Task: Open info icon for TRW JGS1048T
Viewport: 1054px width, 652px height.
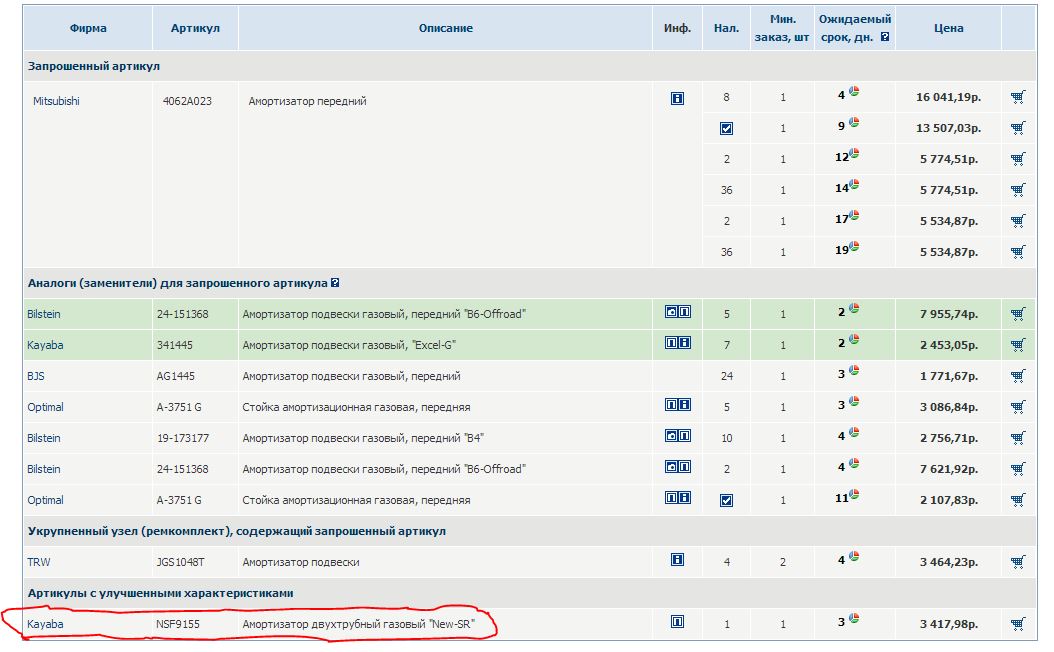Action: (x=678, y=560)
